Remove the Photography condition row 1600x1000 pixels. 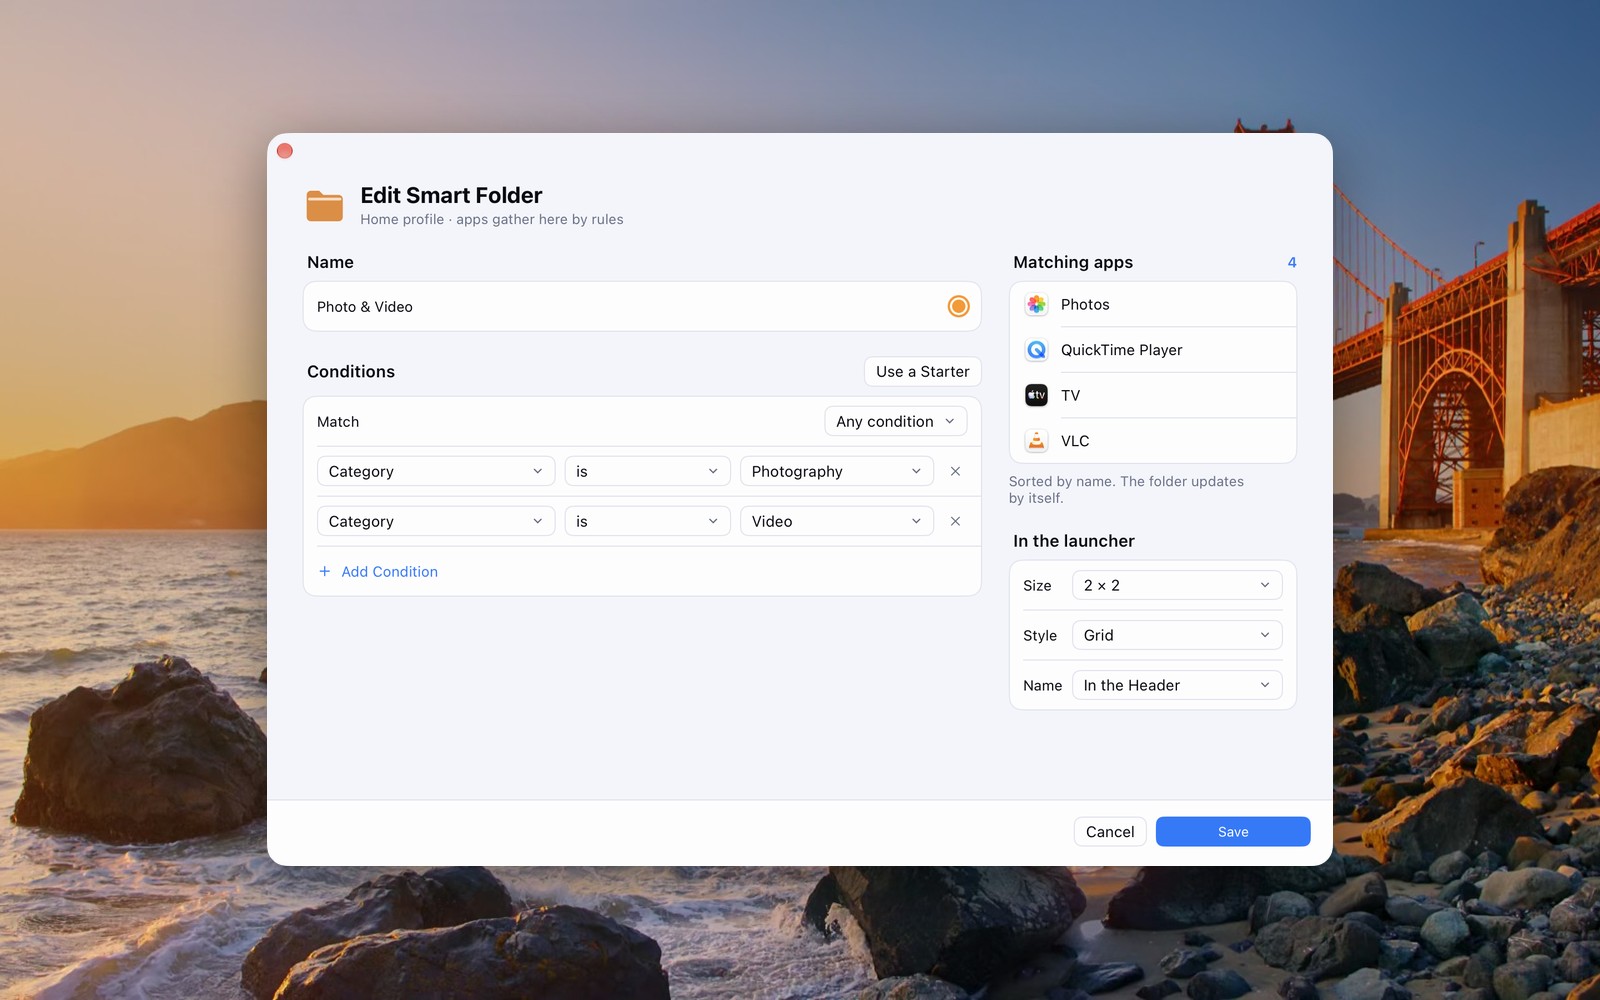[955, 471]
